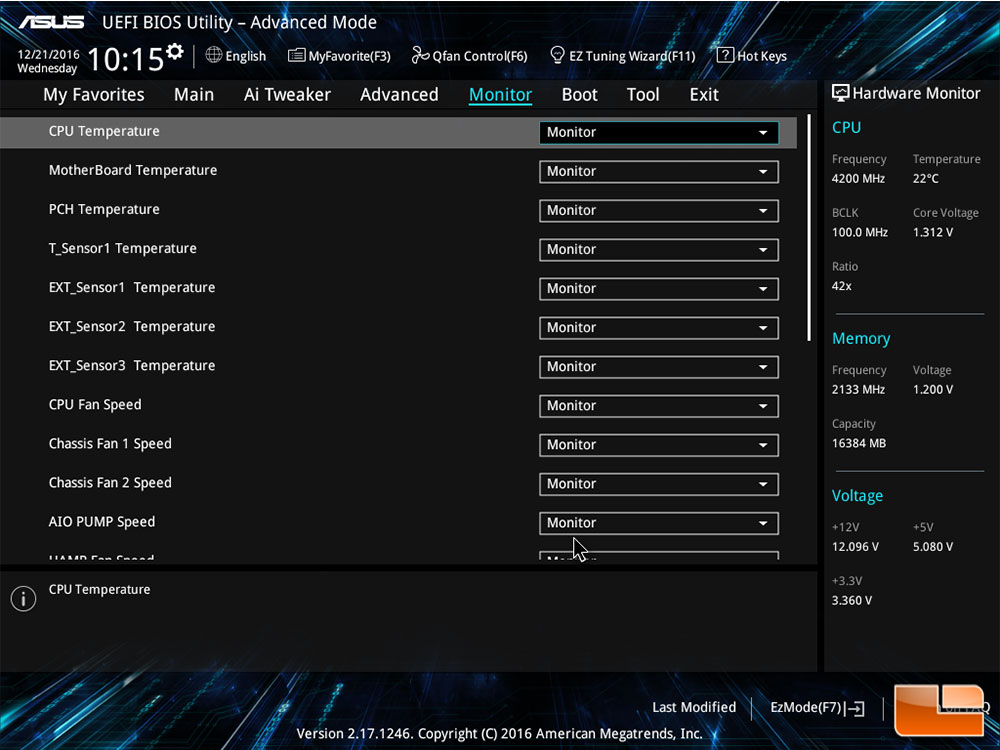Switch to the Boot tab
This screenshot has width=1000, height=750.
coord(580,95)
